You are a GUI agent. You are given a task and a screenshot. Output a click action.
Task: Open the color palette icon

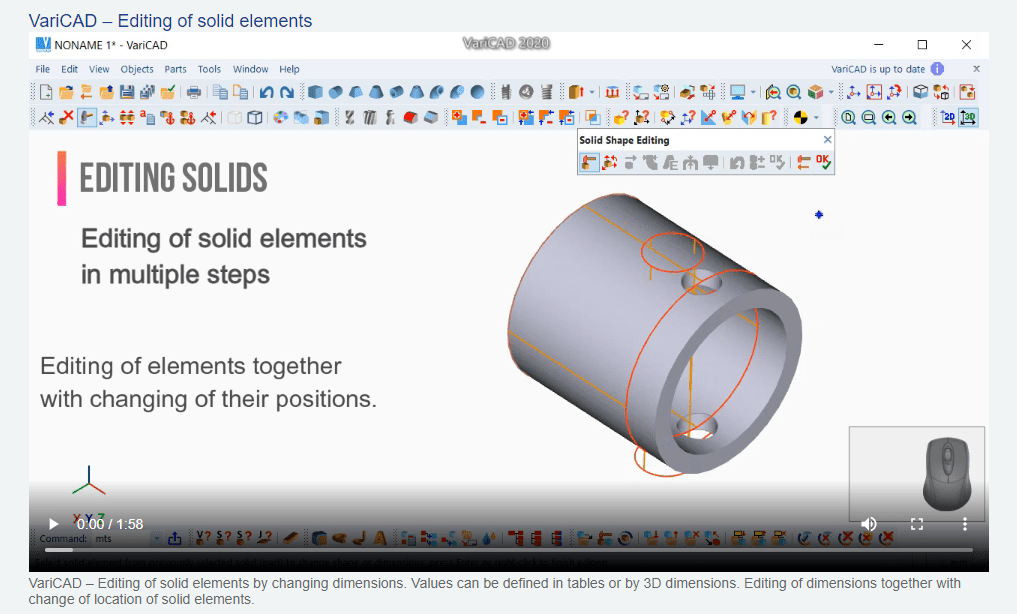(x=280, y=117)
